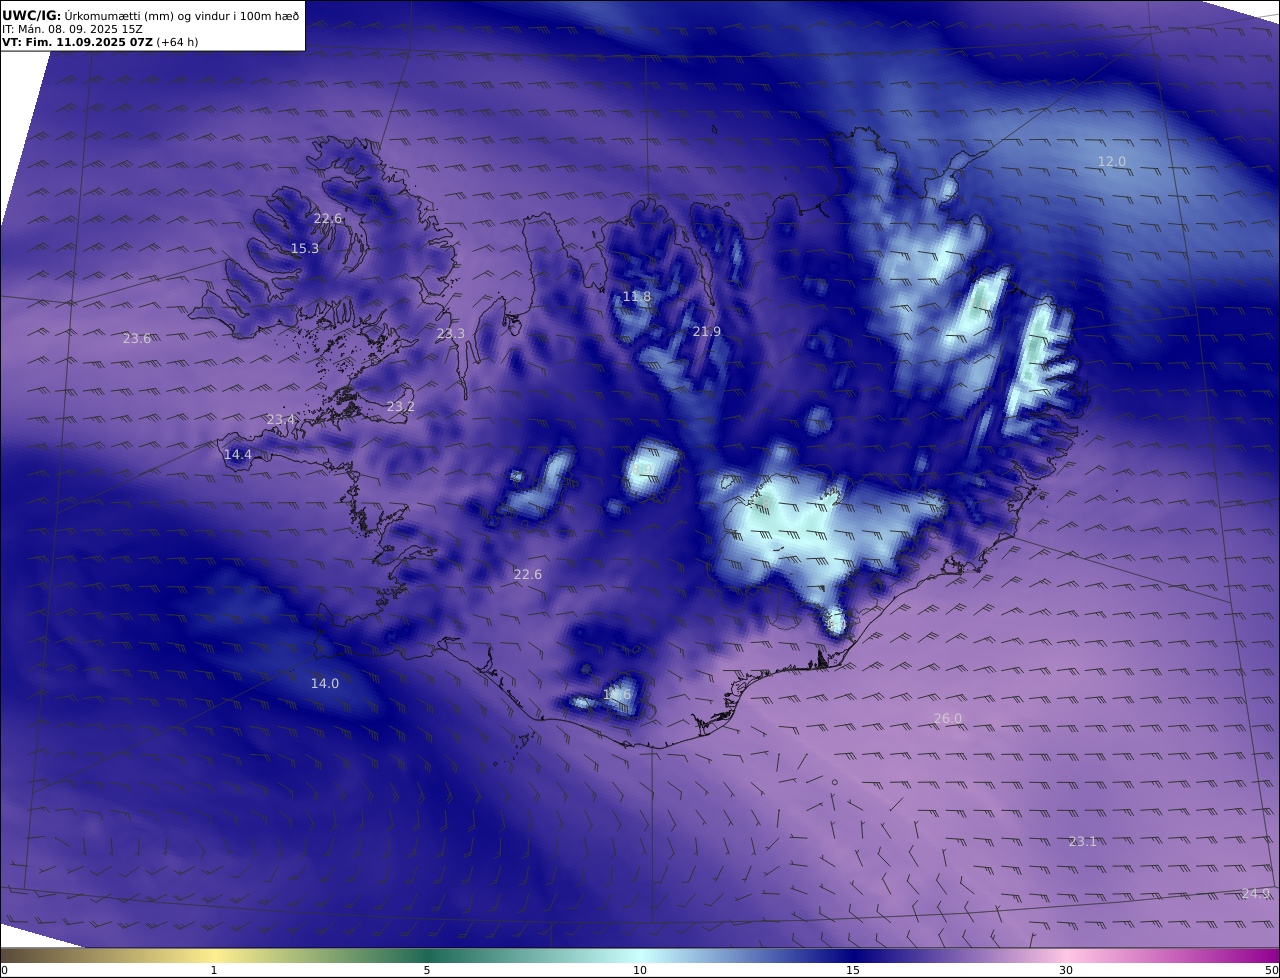Image resolution: width=1280 pixels, height=978 pixels.
Task: Click the 11.8 value label on the map
Action: (x=637, y=297)
